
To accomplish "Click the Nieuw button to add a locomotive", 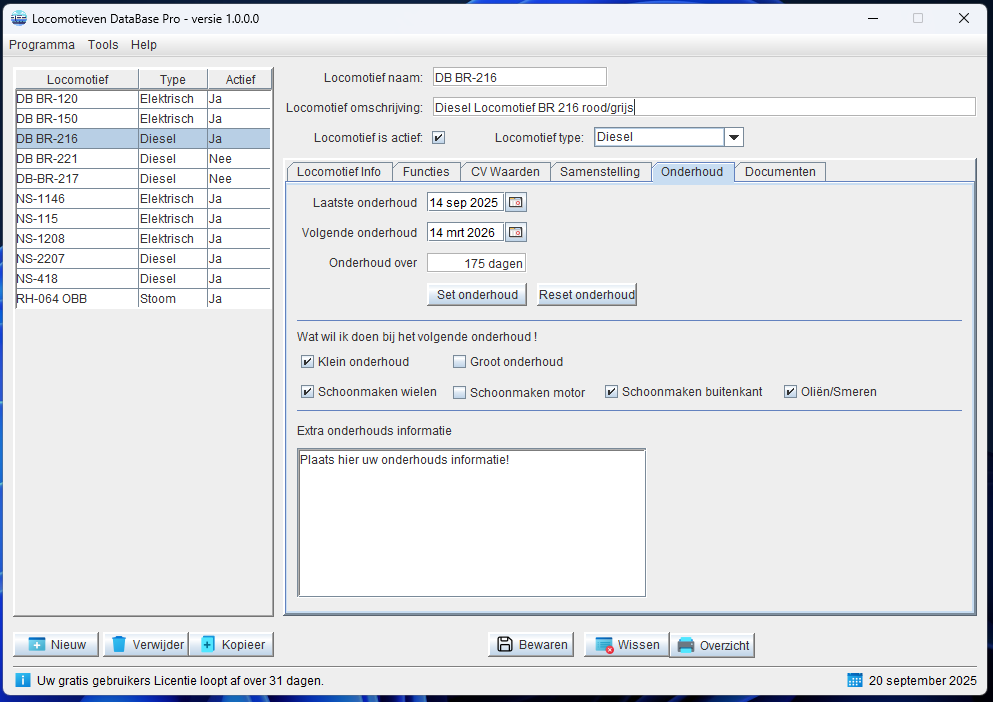I will [57, 645].
